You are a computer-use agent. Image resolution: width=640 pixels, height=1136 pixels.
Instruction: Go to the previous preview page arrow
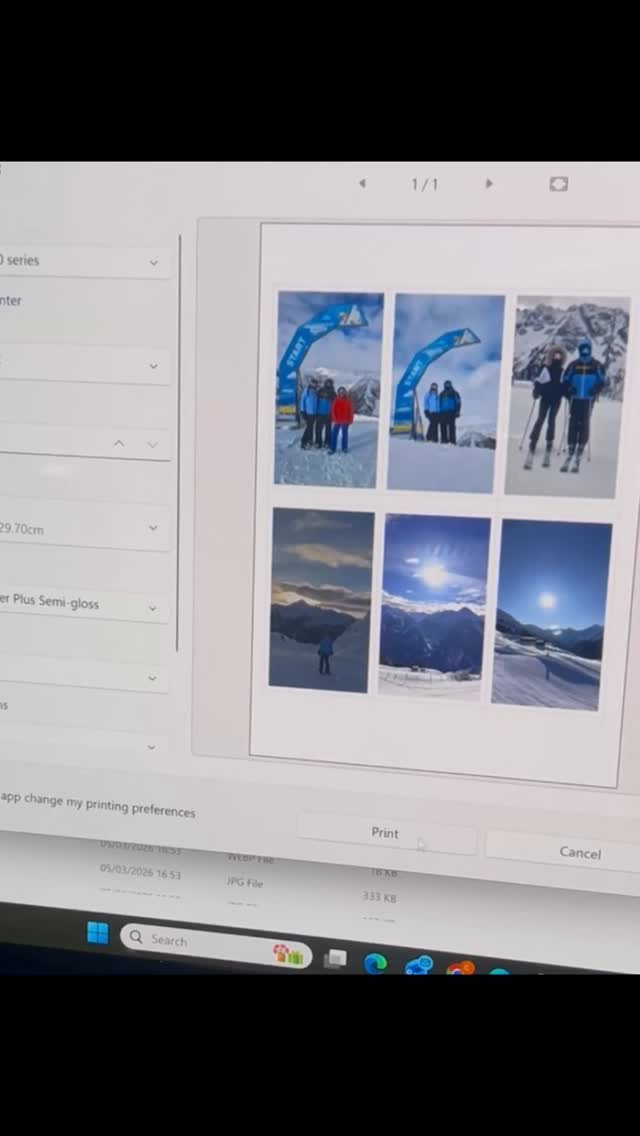pos(362,183)
